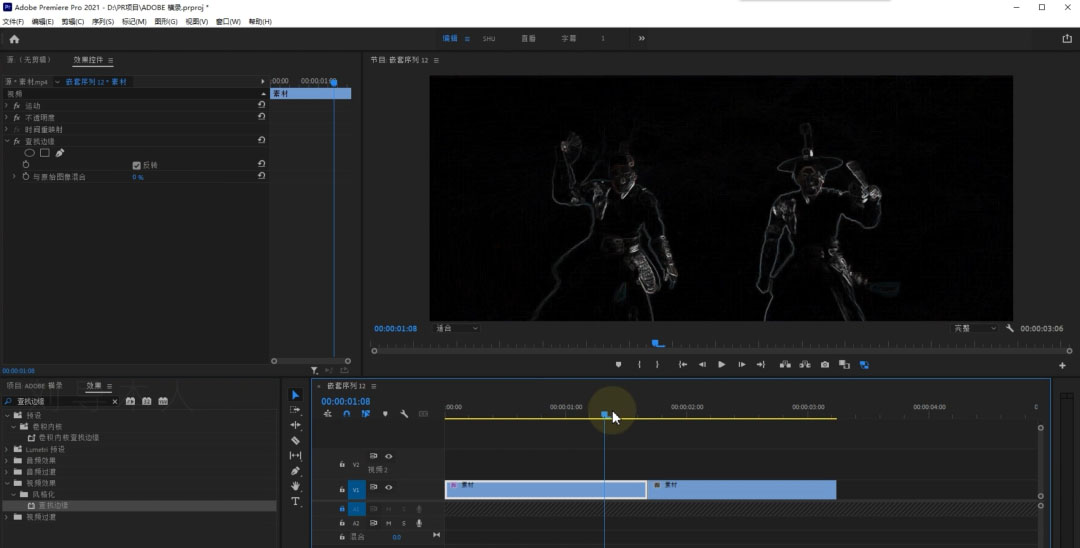Viewport: 1080px width, 548px height.
Task: Click the Lift button
Action: (785, 365)
